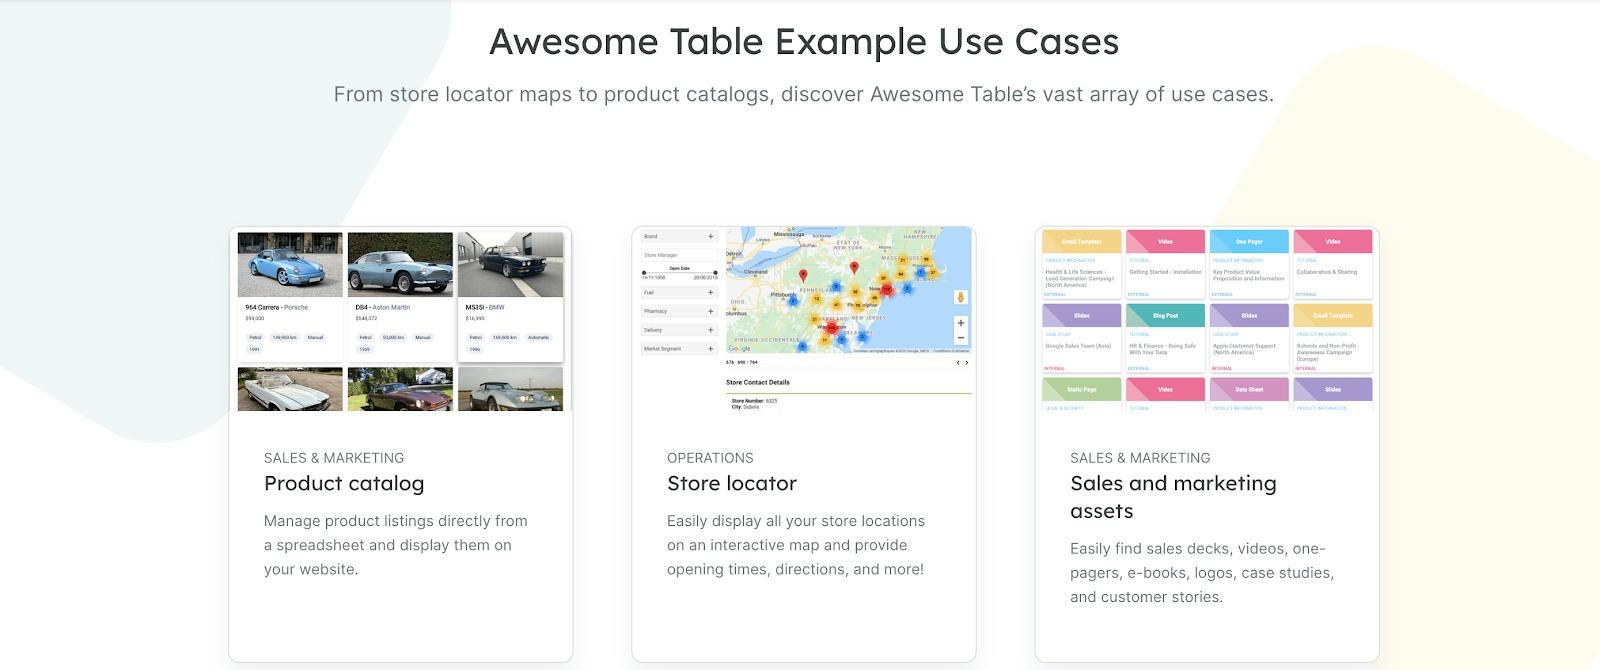Click the map zoom in plus button
Viewport: 1600px width, 670px height.
960,323
